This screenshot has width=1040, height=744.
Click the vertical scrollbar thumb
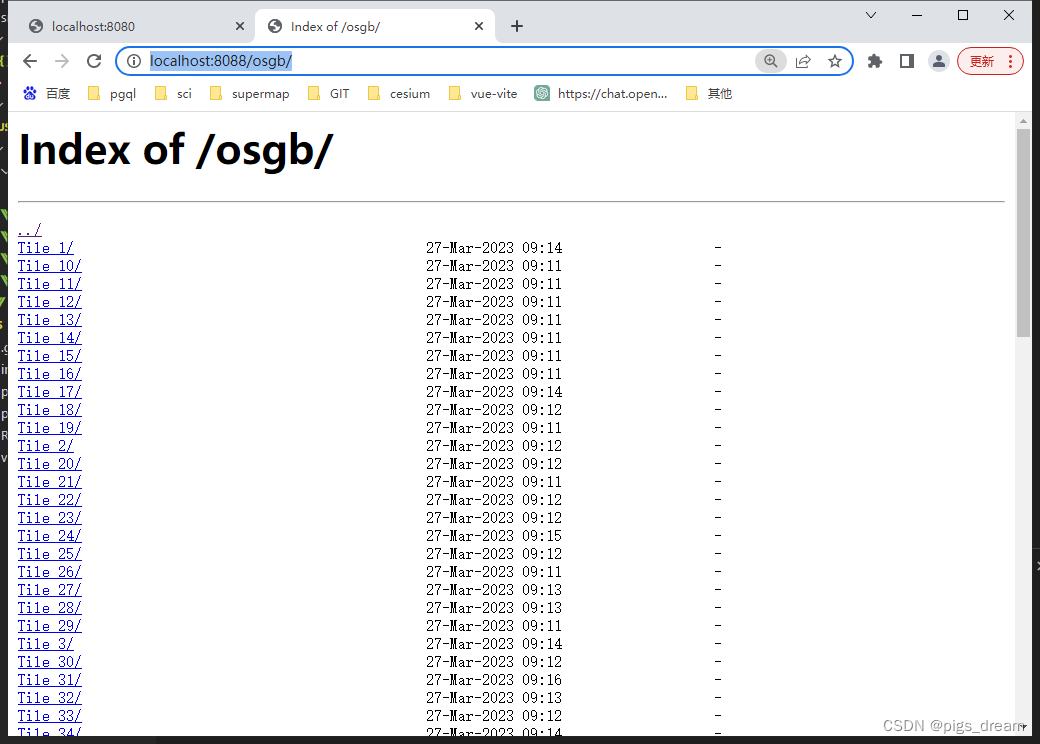(x=1024, y=230)
